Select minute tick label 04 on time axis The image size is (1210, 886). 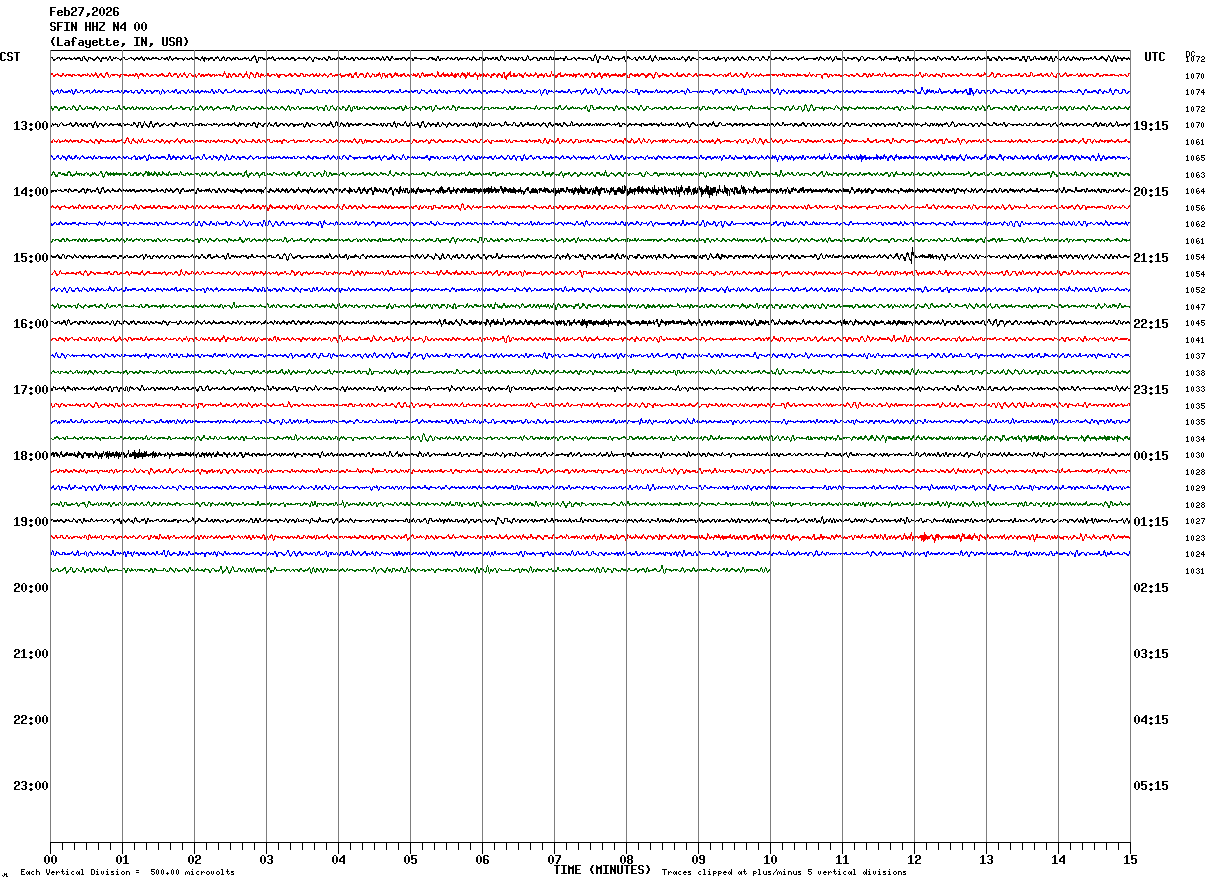[x=338, y=859]
